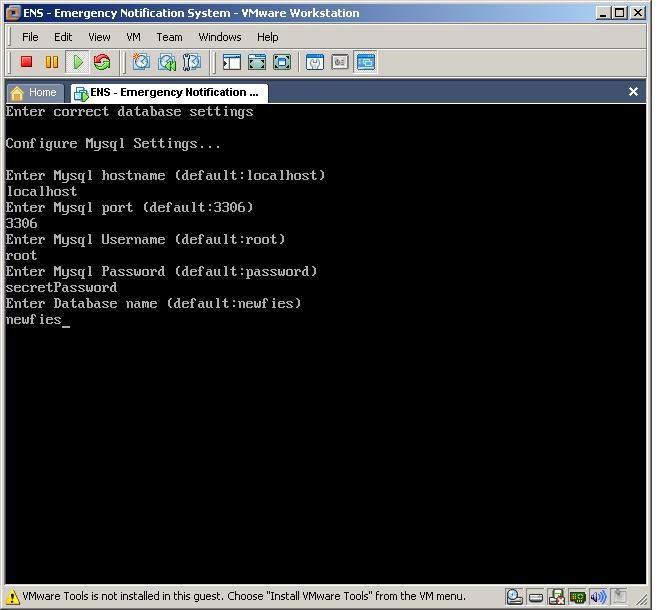Maximize the VMware Workstation window
668x610 pixels.
pyautogui.click(x=620, y=13)
